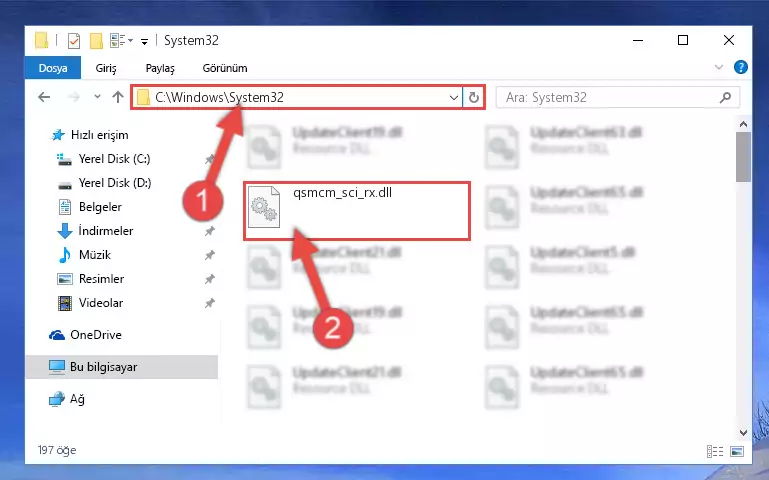Maximize the System32 window
769x480 pixels.
(x=683, y=40)
